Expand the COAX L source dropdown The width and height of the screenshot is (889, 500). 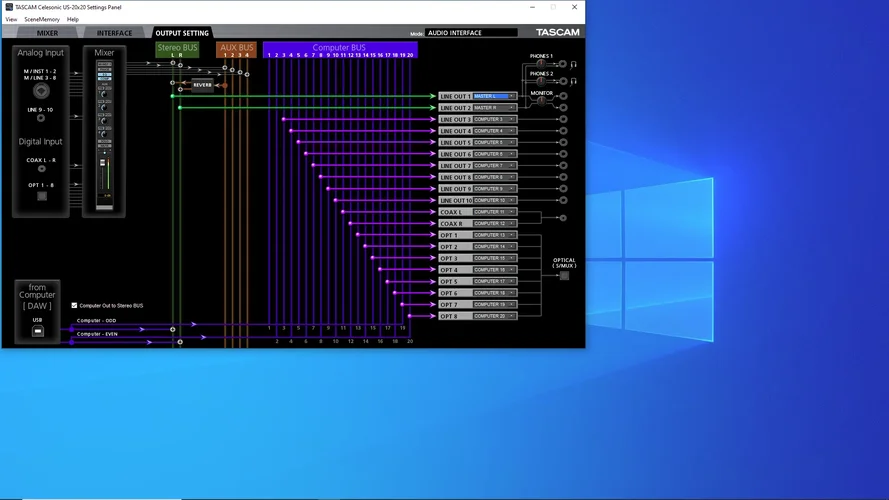(x=494, y=212)
